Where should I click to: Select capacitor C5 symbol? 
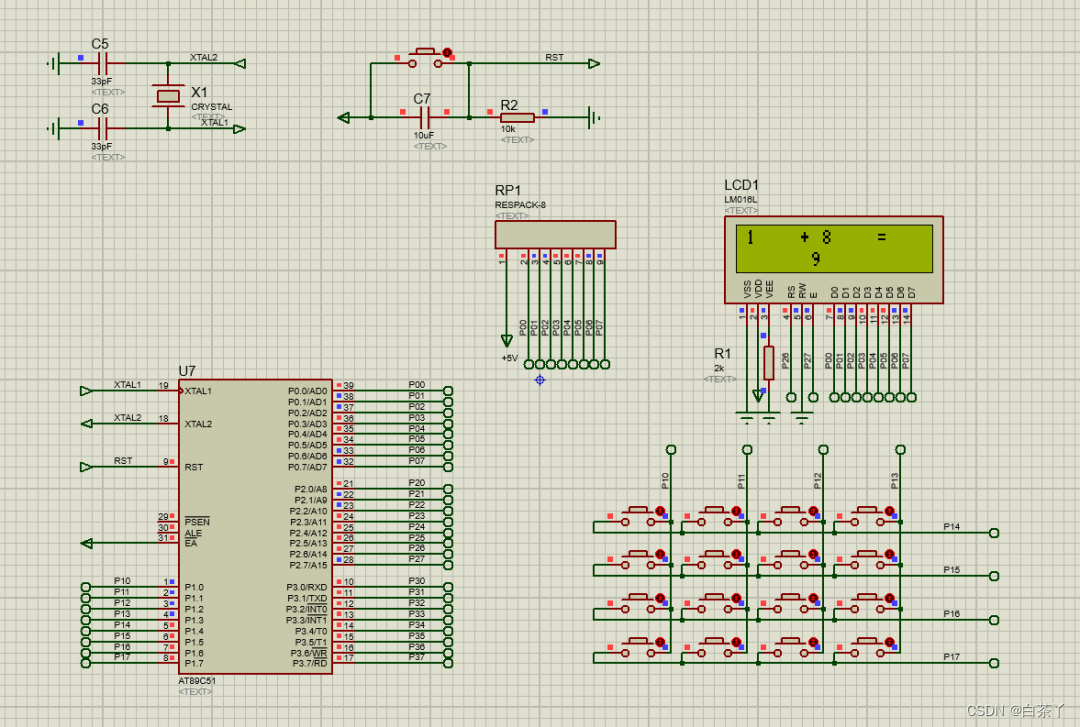coord(103,64)
